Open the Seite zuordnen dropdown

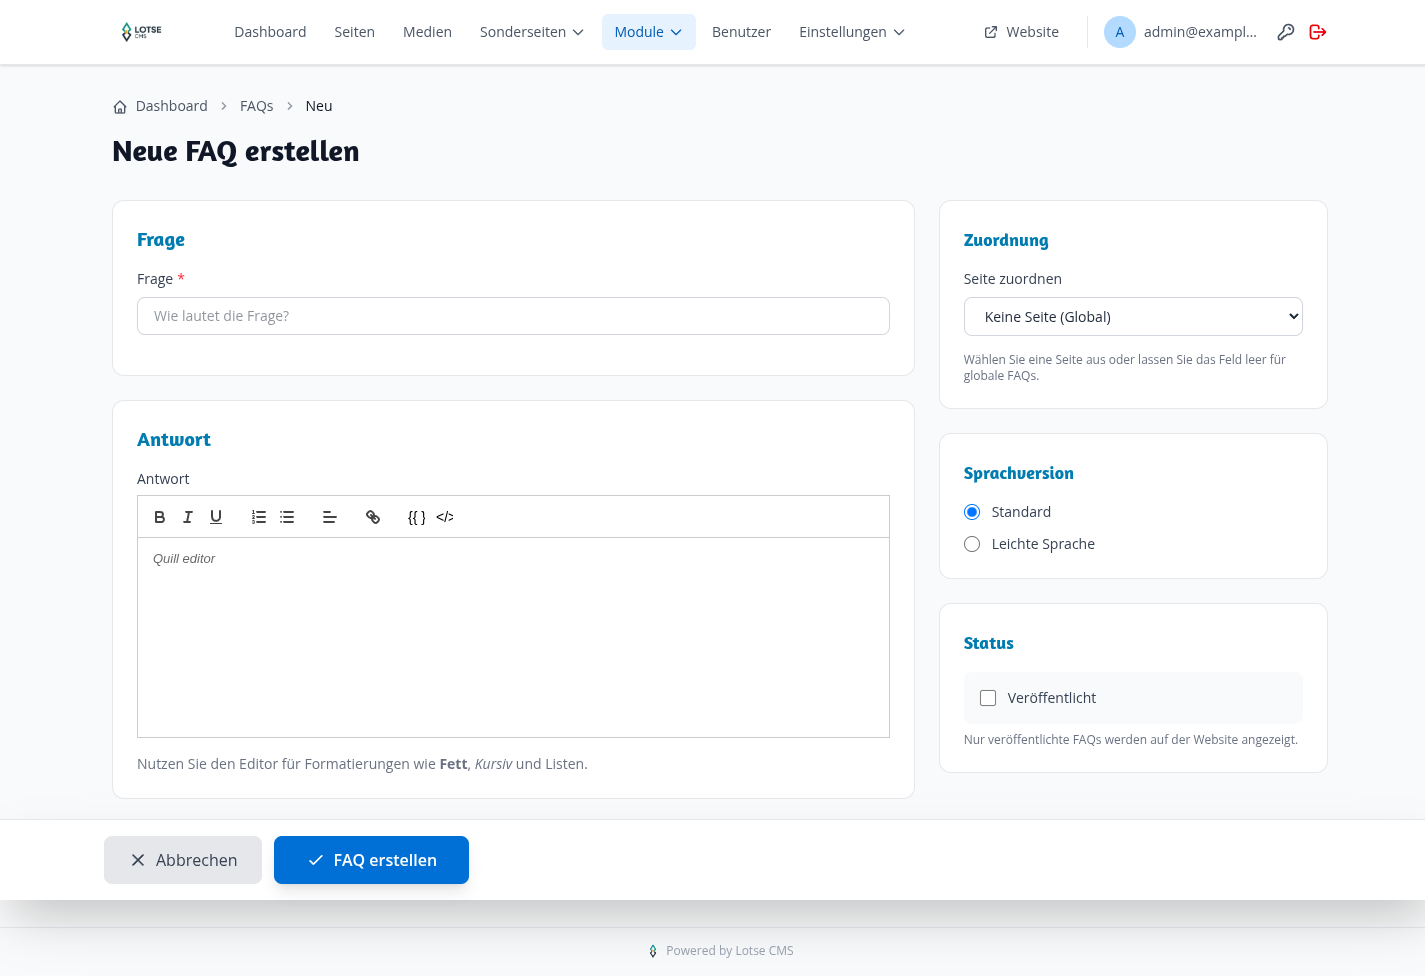coord(1133,317)
